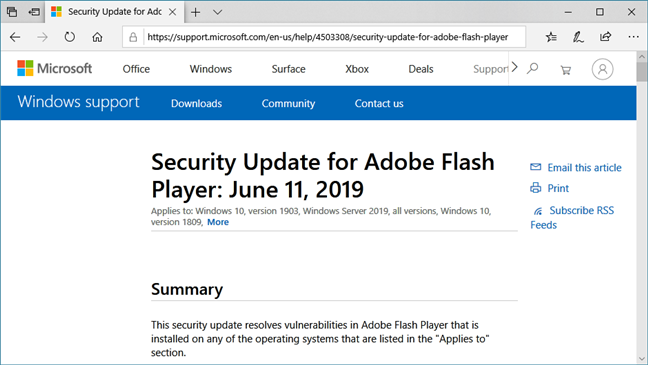
Task: Open the tabs you've set aside icon
Action: coord(12,12)
